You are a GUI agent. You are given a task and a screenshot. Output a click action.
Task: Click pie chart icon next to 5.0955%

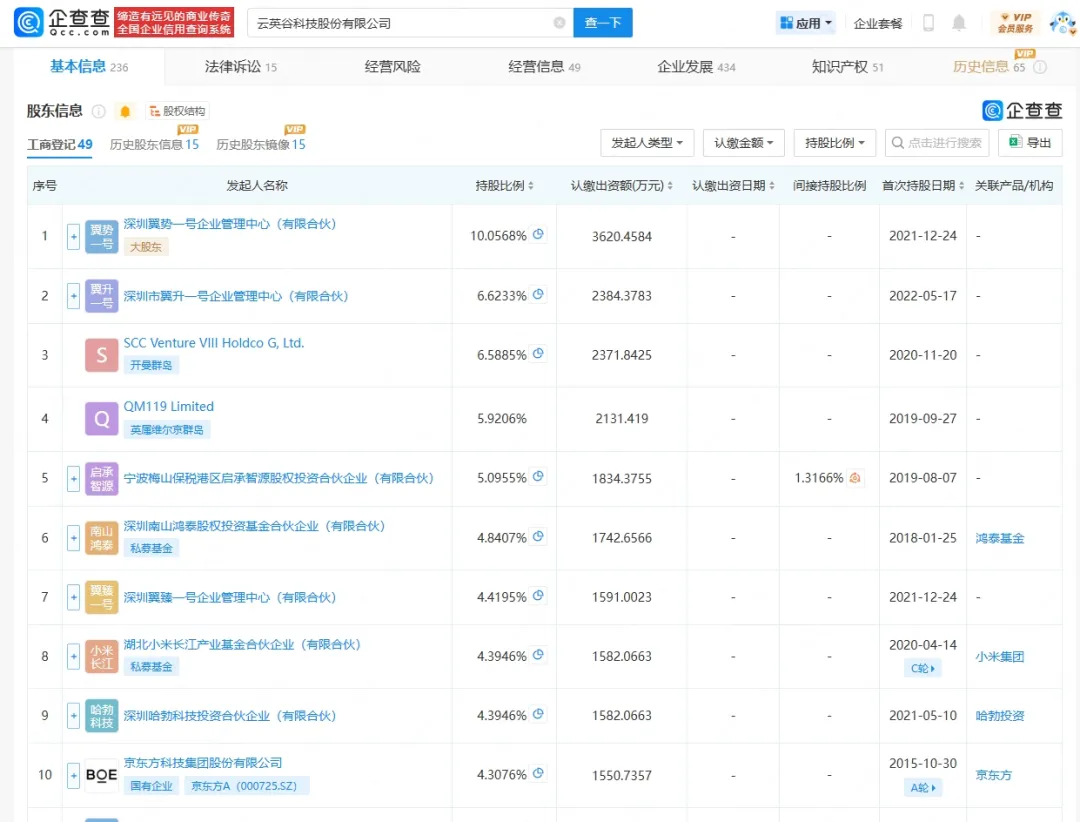(x=539, y=476)
